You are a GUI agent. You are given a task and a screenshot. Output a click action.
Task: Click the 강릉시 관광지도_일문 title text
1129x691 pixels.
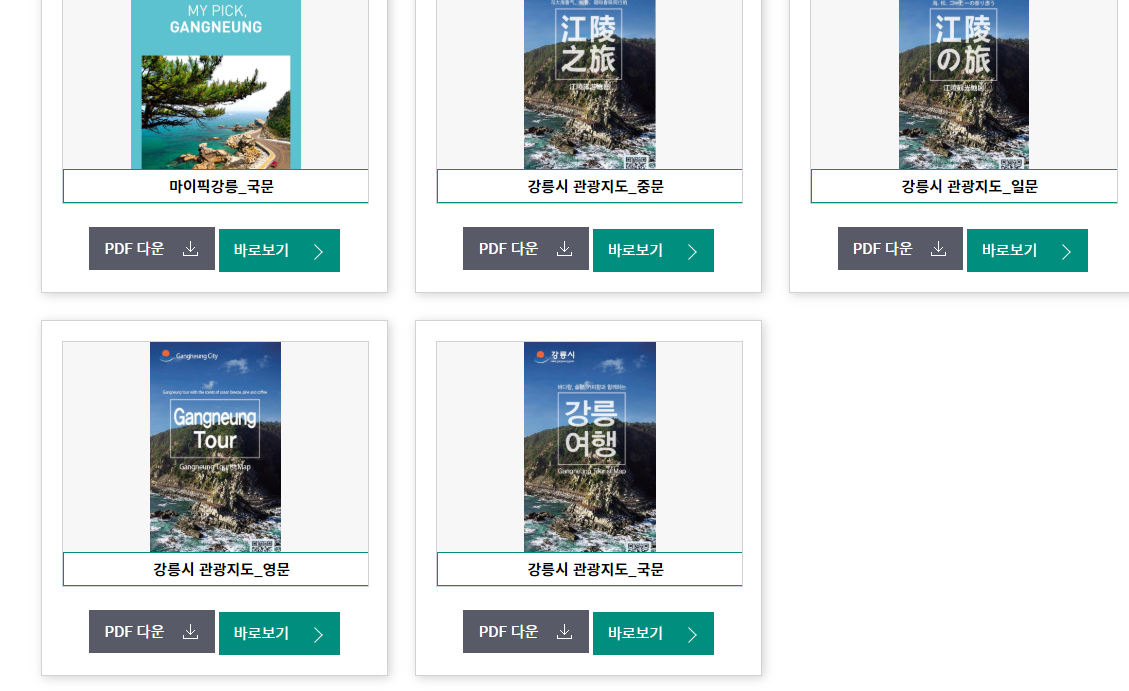point(969,186)
